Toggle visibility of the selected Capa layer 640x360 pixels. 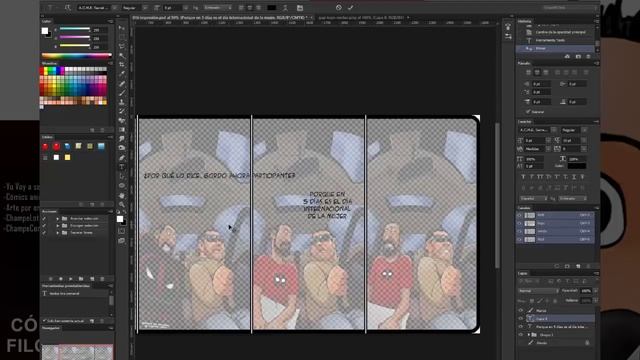point(520,318)
